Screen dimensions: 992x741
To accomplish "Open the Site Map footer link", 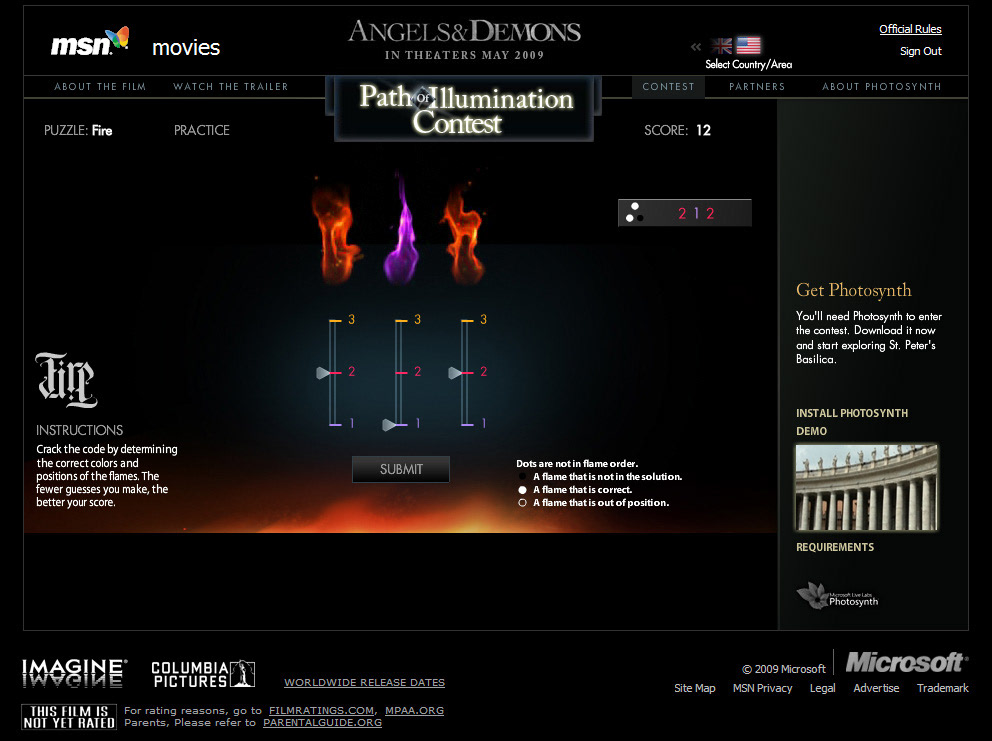I will [695, 688].
